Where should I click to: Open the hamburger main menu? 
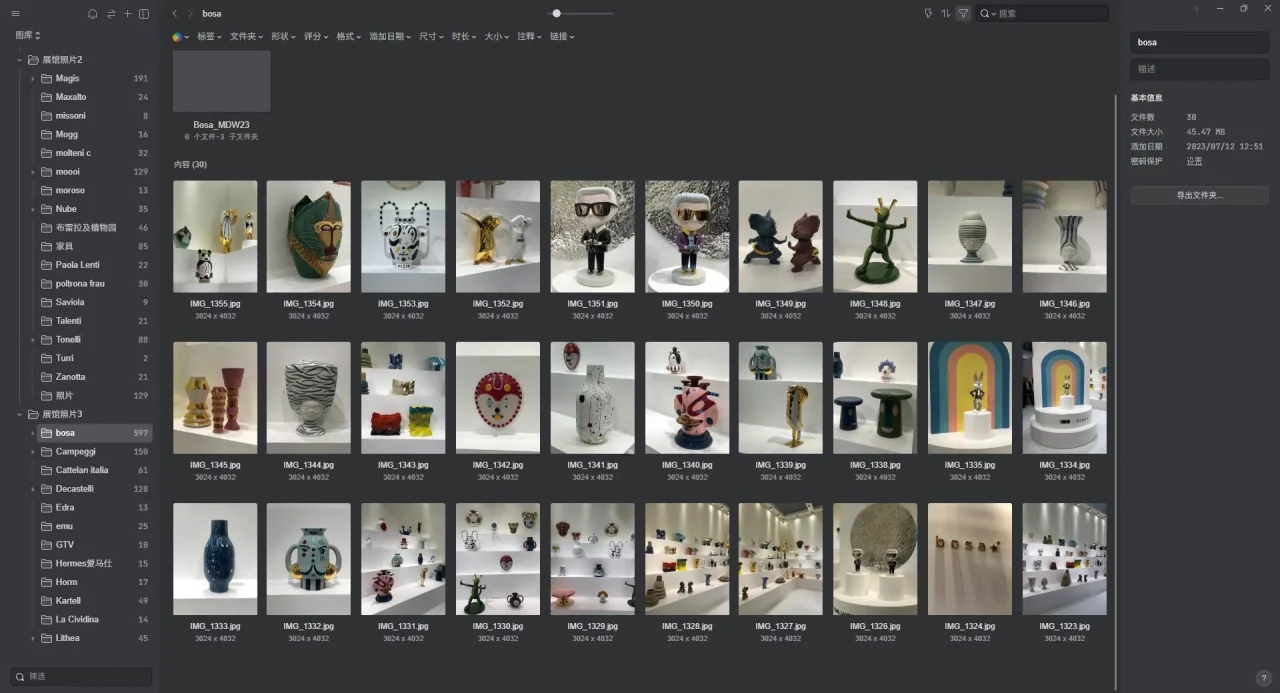pos(15,14)
